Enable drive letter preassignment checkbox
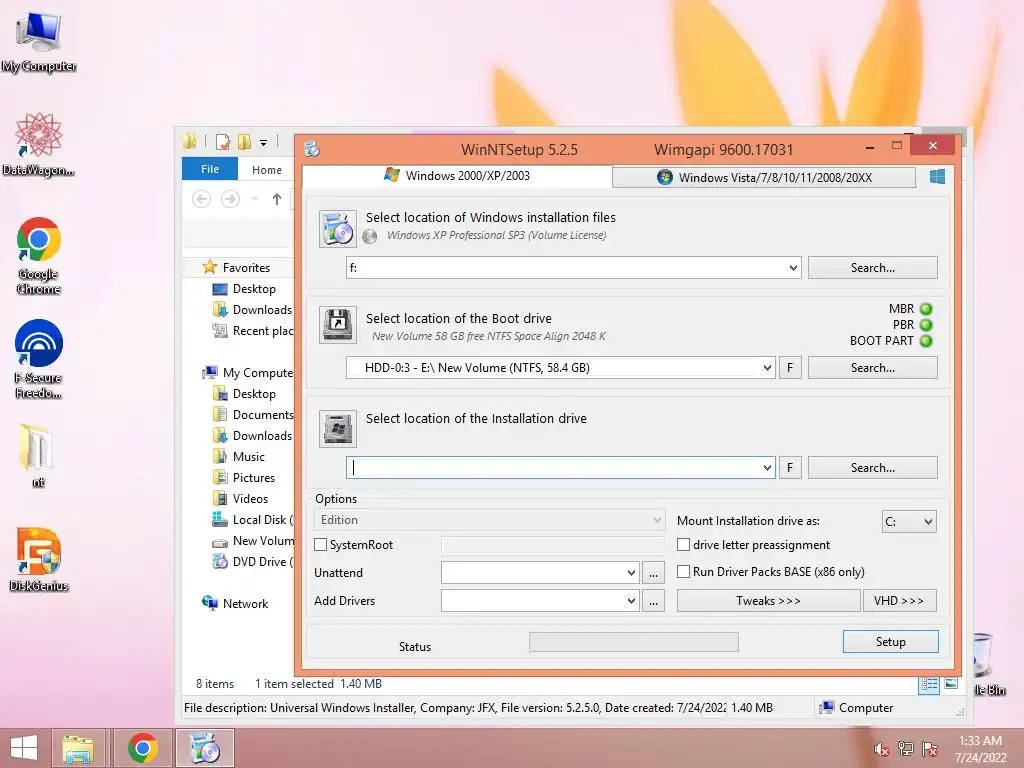1024x768 pixels. click(683, 545)
